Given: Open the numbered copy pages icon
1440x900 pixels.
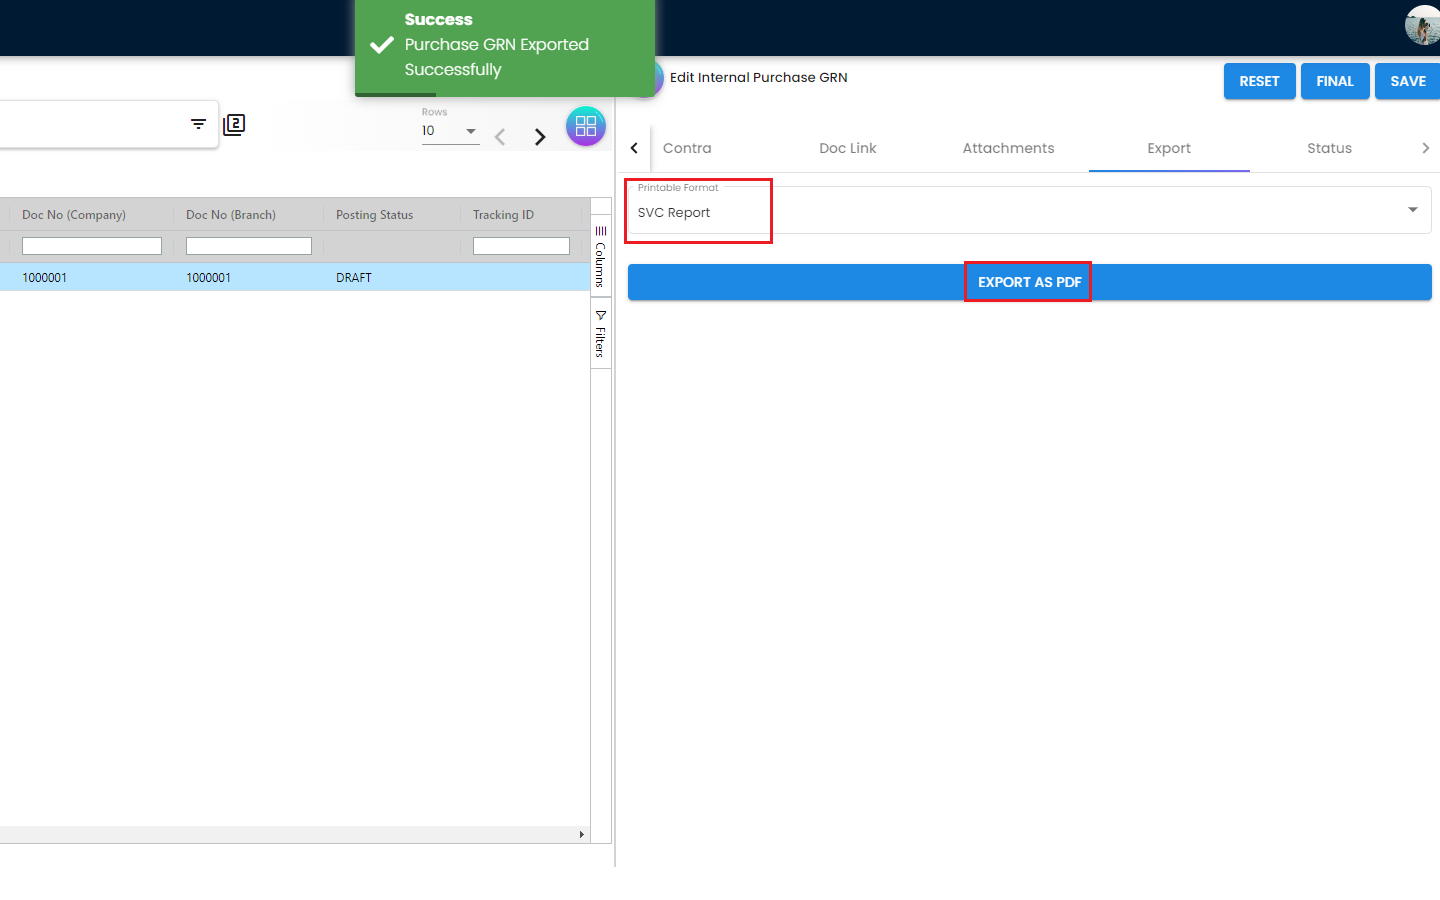Looking at the screenshot, I should [x=234, y=124].
